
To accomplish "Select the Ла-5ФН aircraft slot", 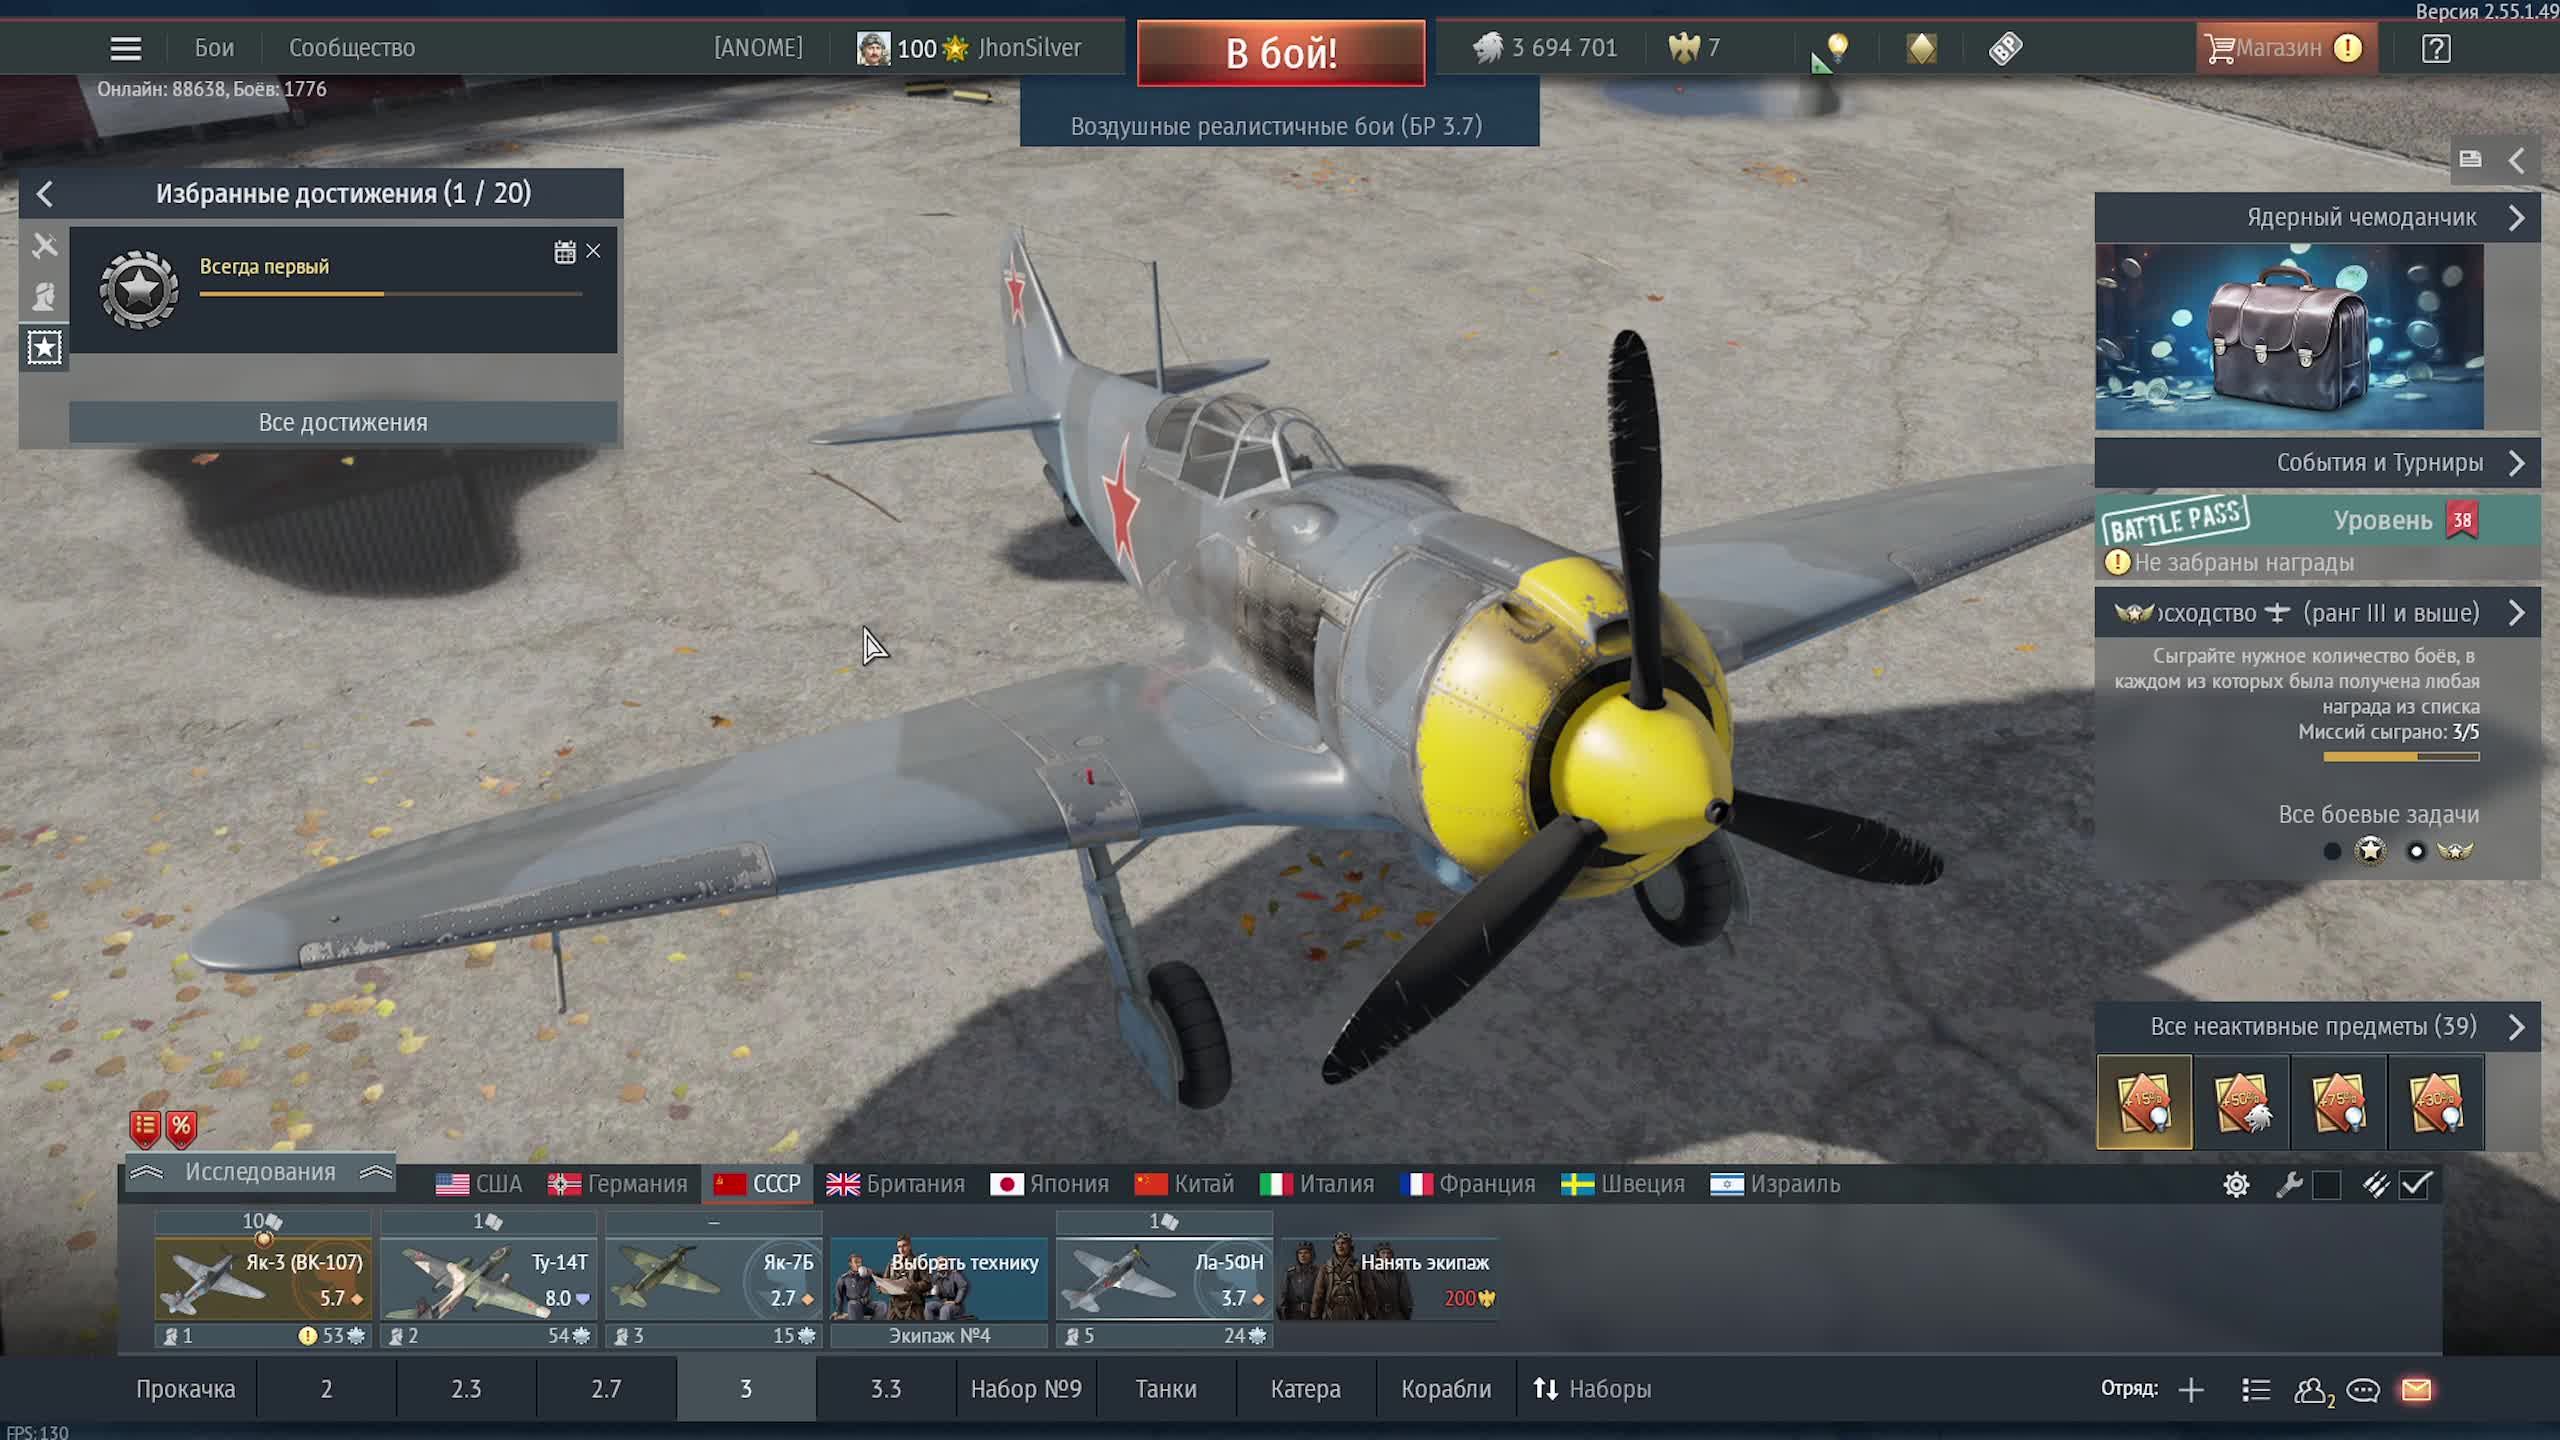I will [1164, 1278].
